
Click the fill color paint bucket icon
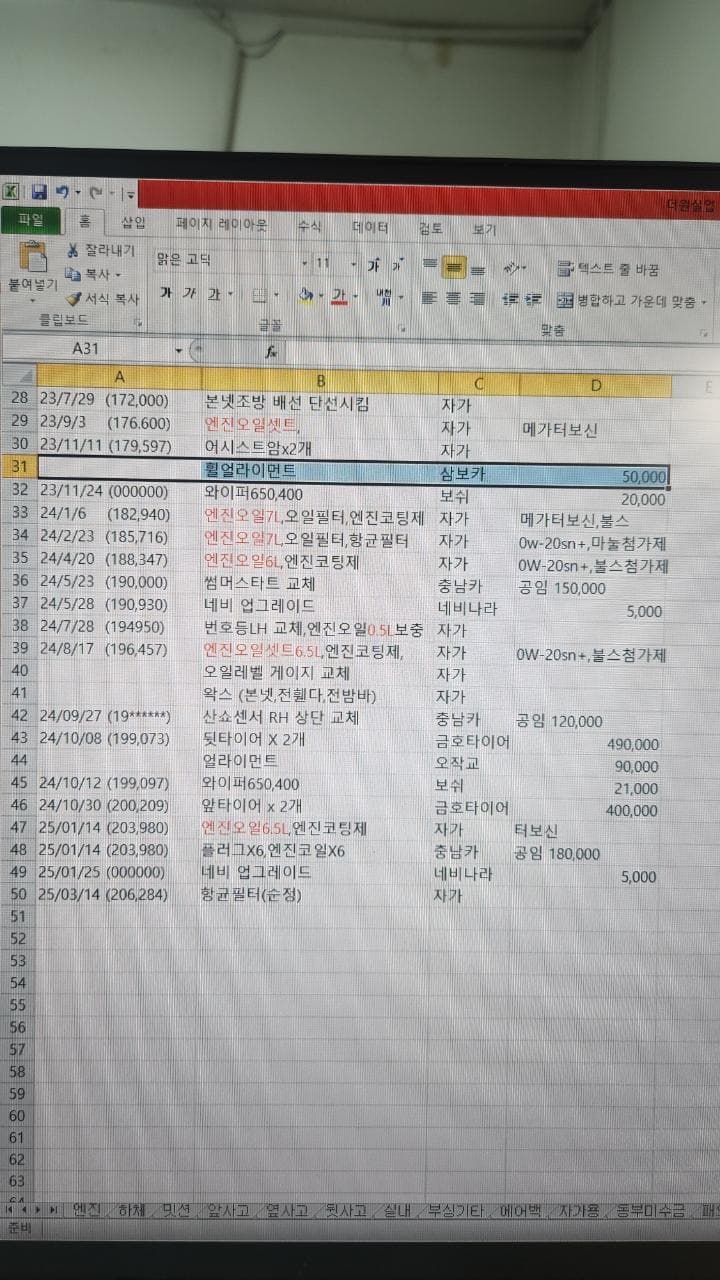click(306, 296)
